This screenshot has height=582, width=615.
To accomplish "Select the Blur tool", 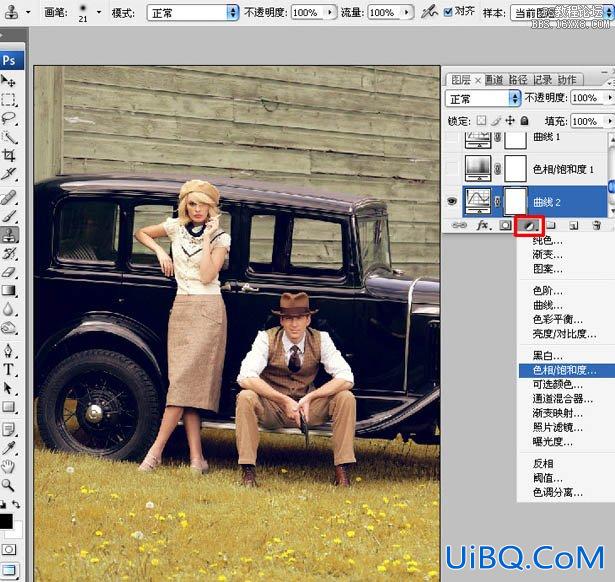I will [8, 309].
